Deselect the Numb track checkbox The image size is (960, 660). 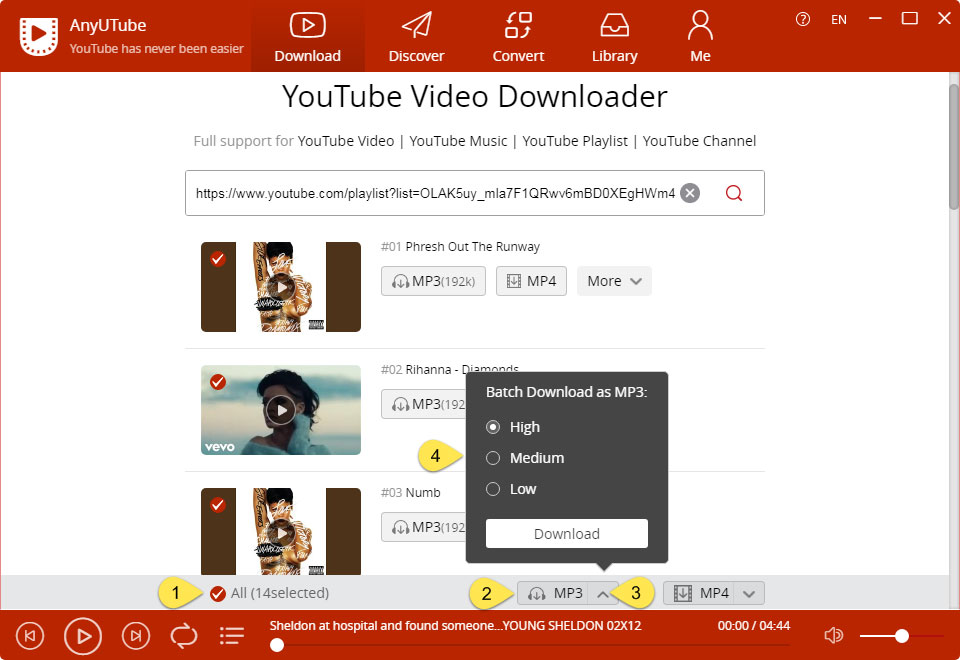coord(217,505)
